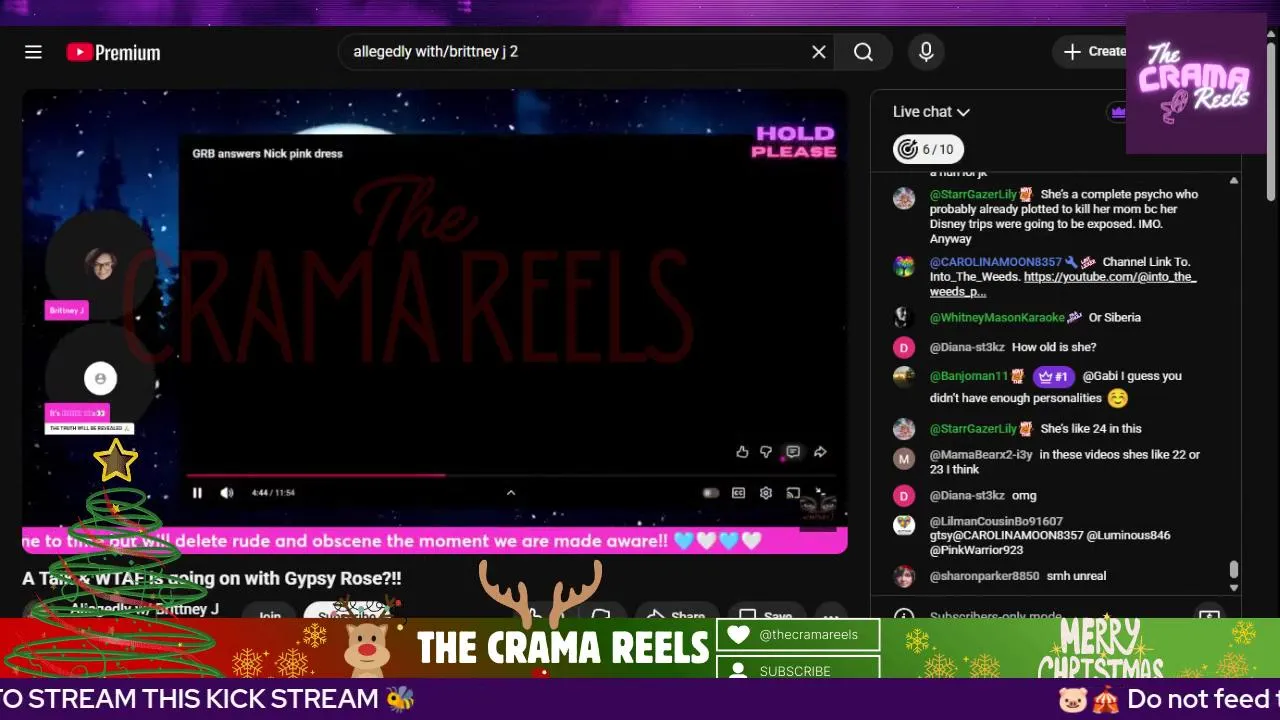The height and width of the screenshot is (720, 1280).
Task: Click the #1 crown badge in chat
Action: [x=1053, y=377]
